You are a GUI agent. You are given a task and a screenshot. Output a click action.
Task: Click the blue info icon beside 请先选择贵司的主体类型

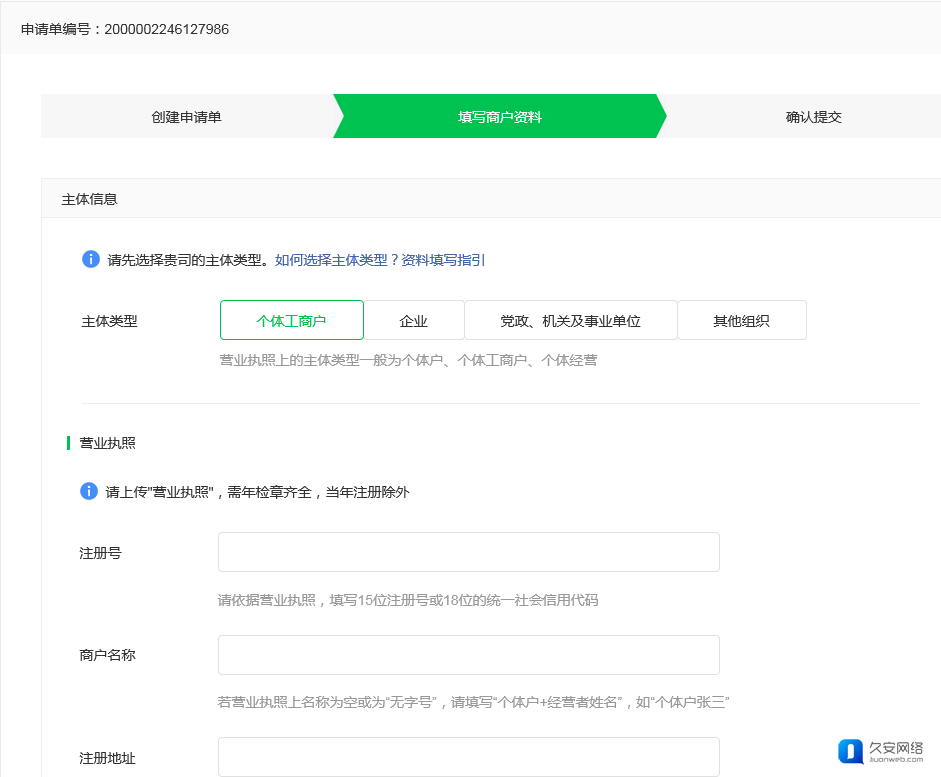point(91,260)
